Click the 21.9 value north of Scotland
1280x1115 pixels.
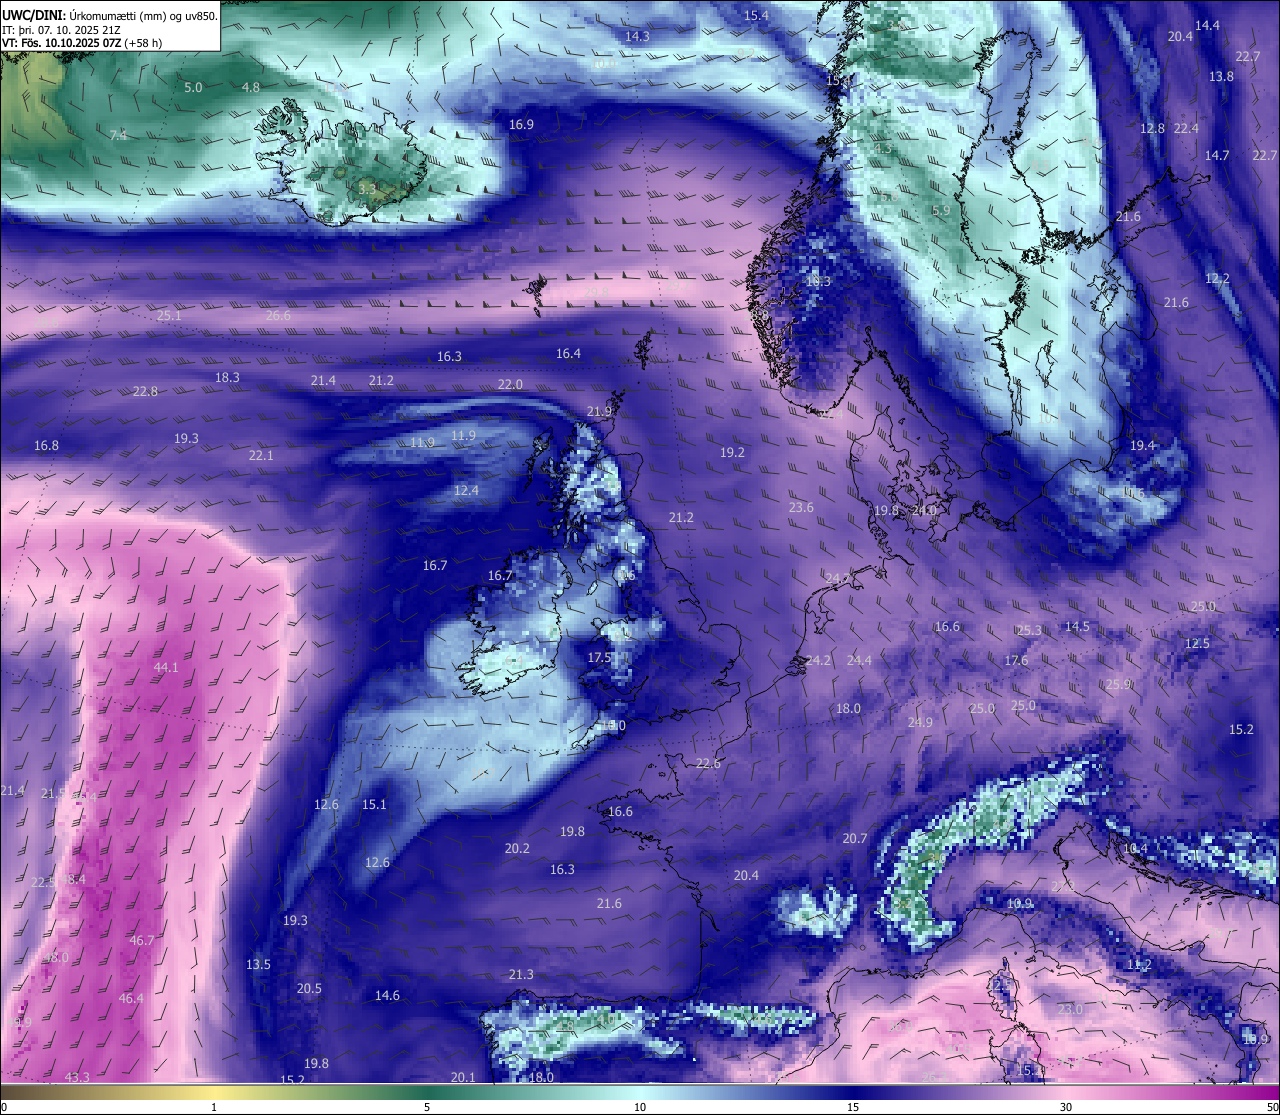tap(599, 411)
